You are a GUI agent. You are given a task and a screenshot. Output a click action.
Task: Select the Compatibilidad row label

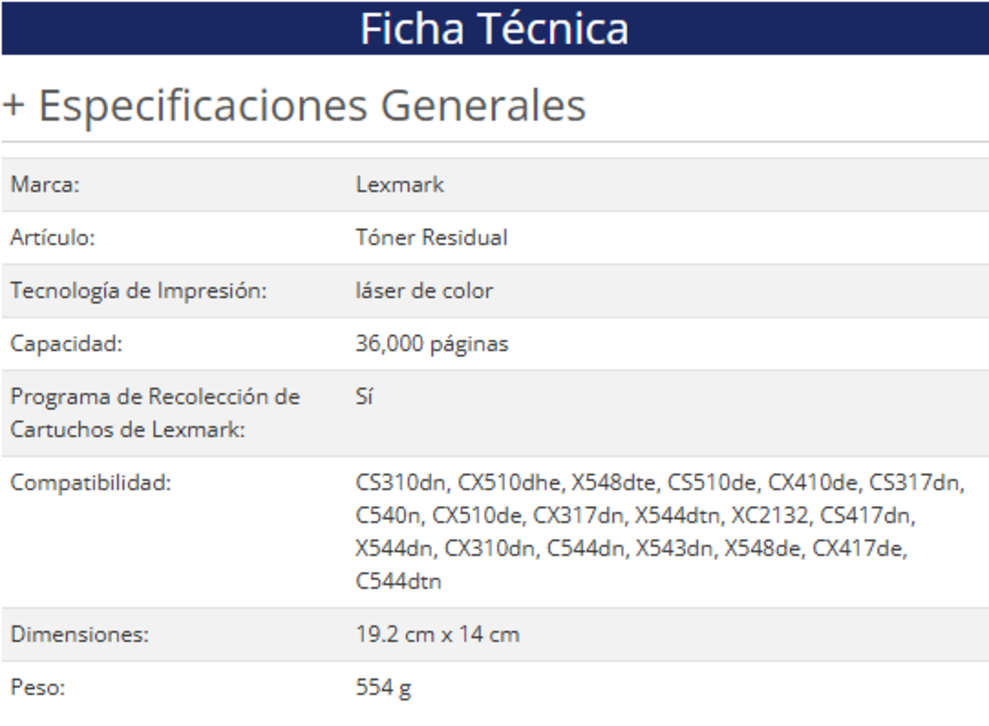(x=91, y=483)
